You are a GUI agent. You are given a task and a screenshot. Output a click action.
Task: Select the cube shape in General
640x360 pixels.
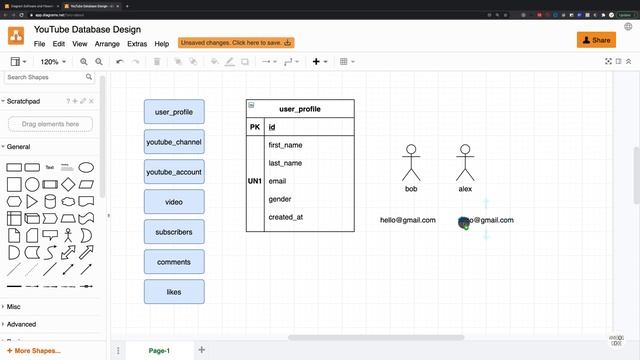(x=32, y=218)
